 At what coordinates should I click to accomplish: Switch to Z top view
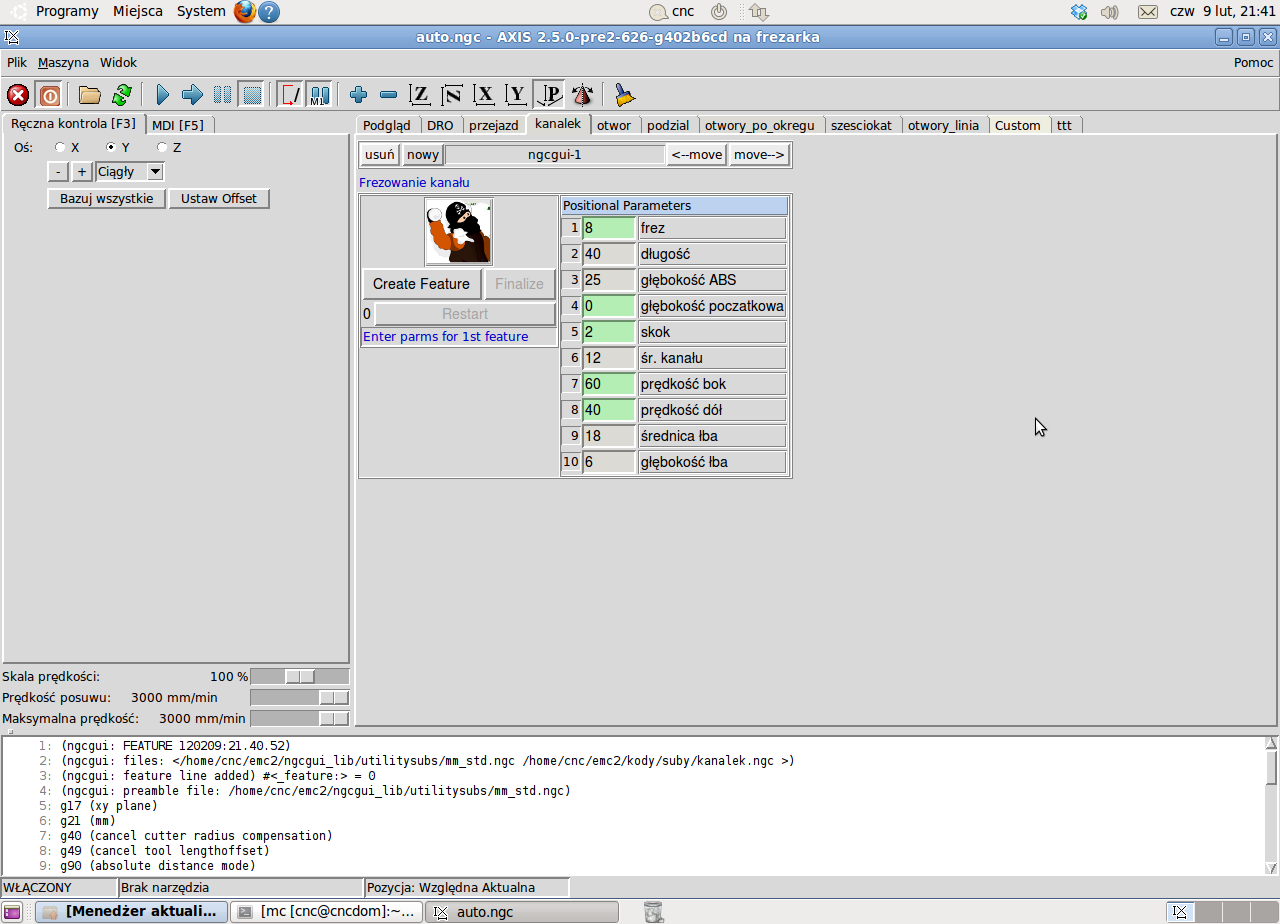pyautogui.click(x=421, y=95)
